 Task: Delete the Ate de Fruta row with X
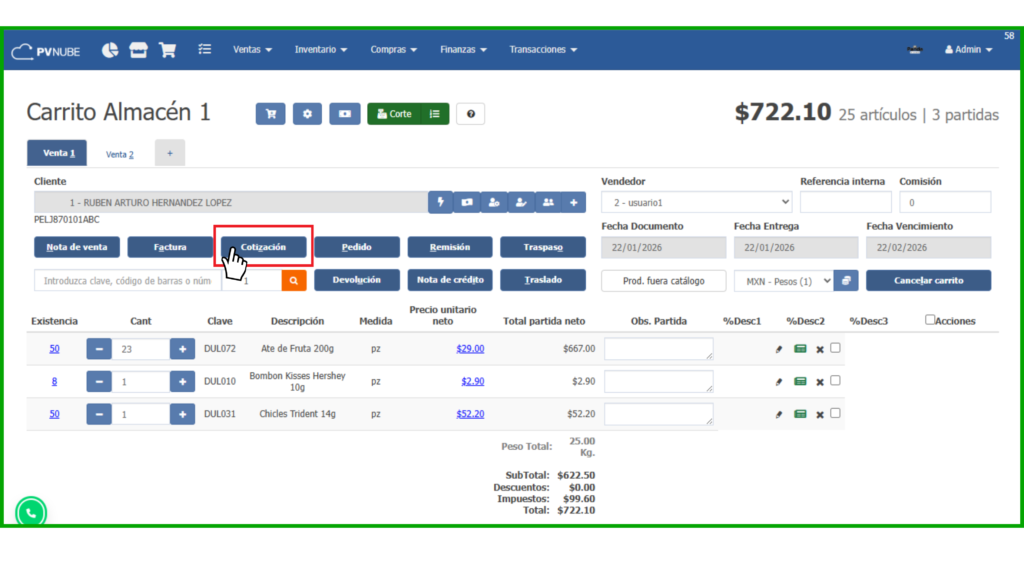pos(820,349)
